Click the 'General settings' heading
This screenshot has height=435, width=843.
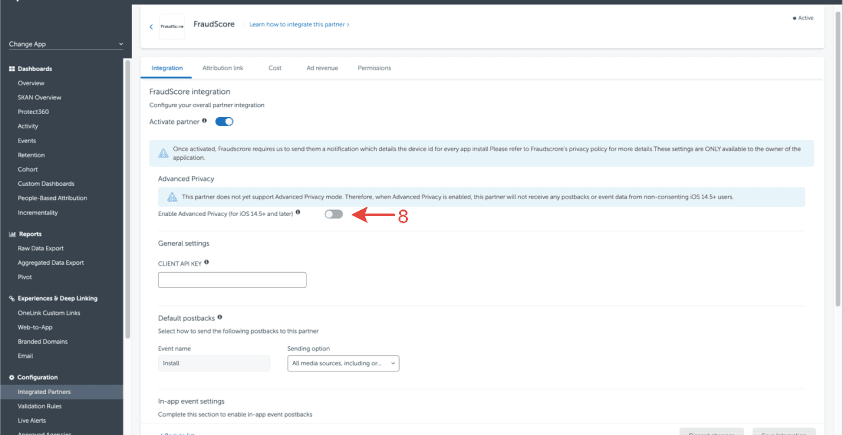(x=183, y=243)
